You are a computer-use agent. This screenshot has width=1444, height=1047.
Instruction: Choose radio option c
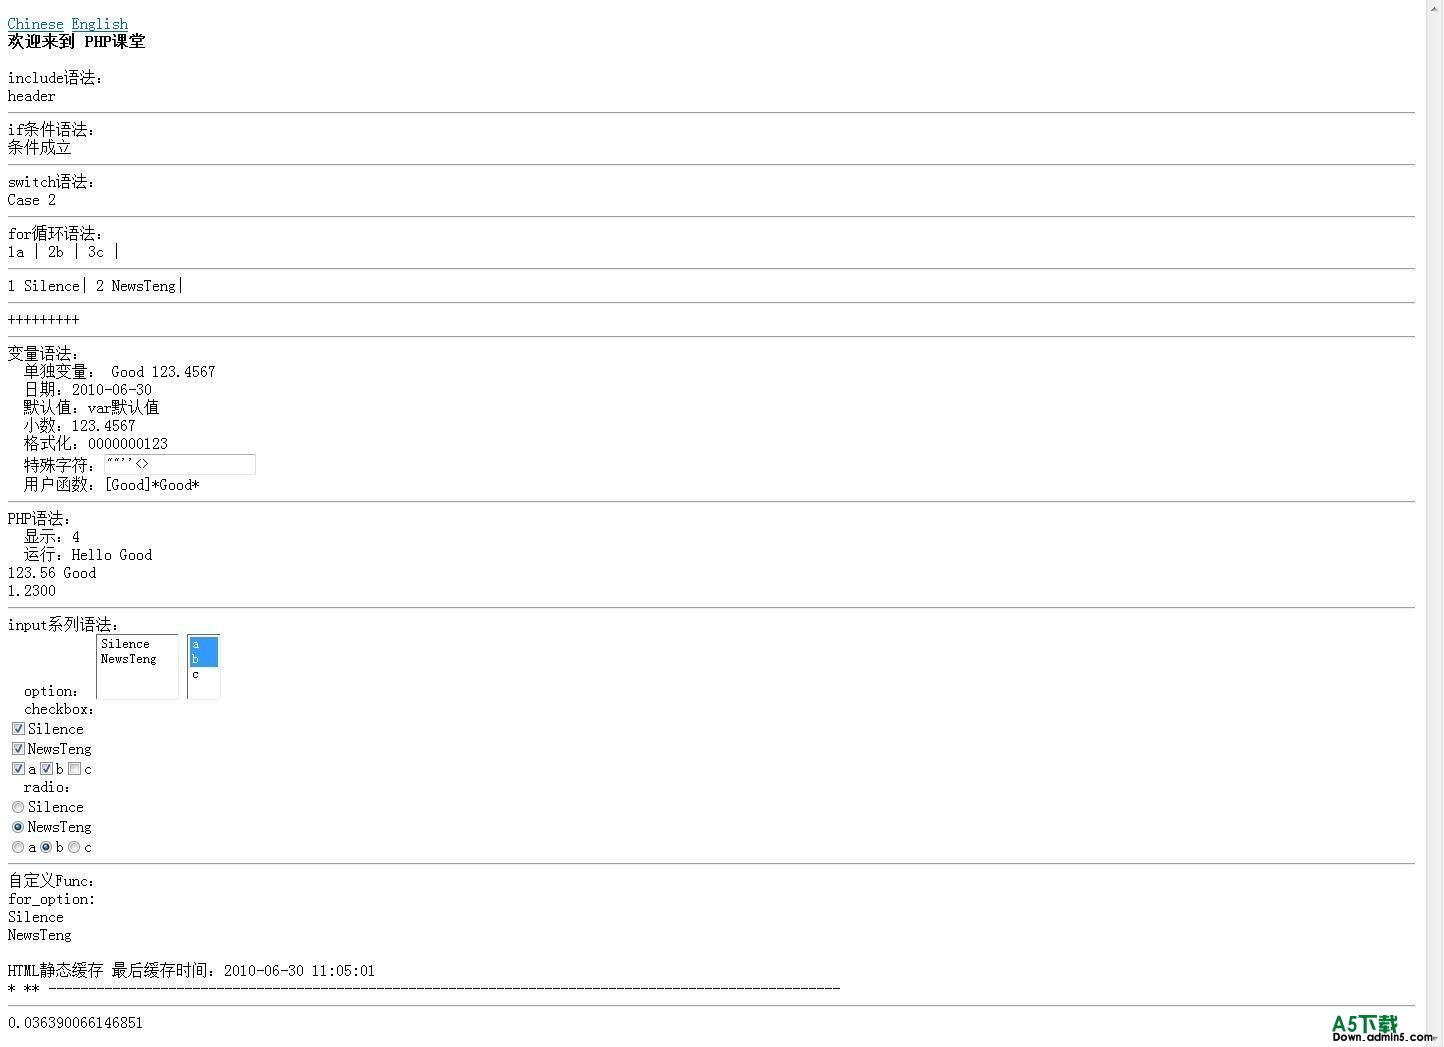74,847
